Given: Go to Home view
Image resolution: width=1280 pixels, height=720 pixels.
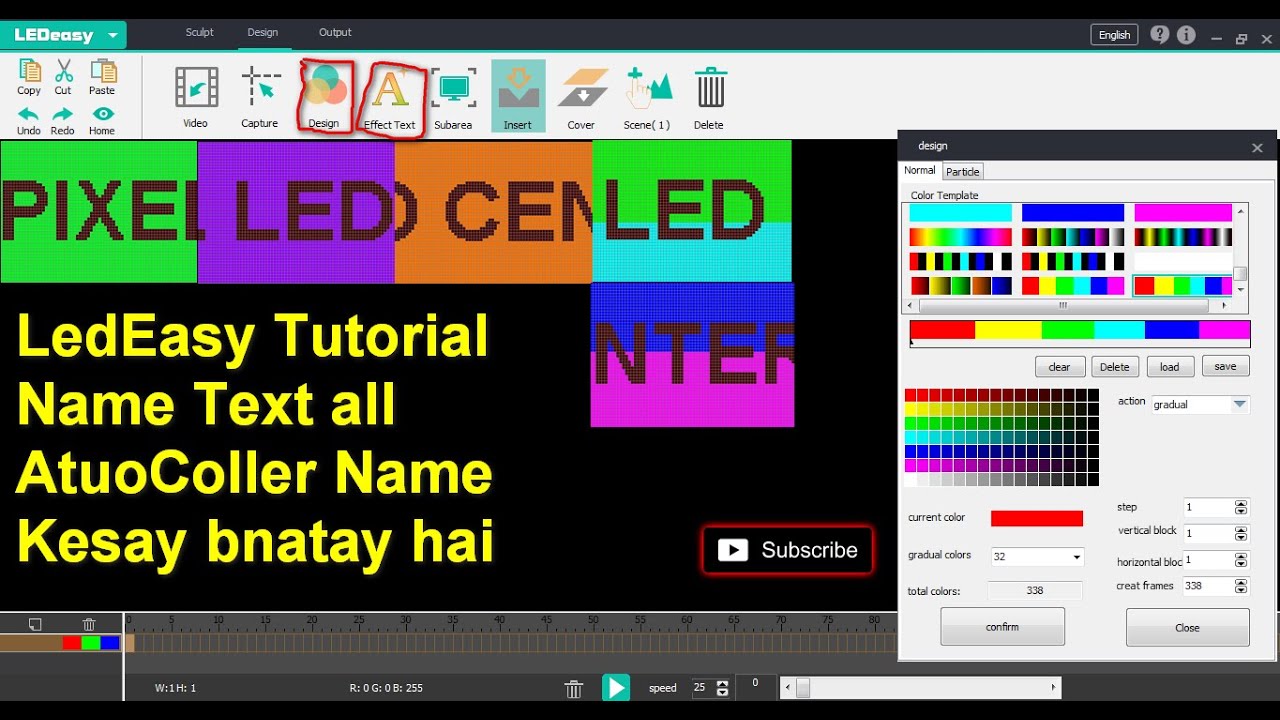Looking at the screenshot, I should coord(102,114).
